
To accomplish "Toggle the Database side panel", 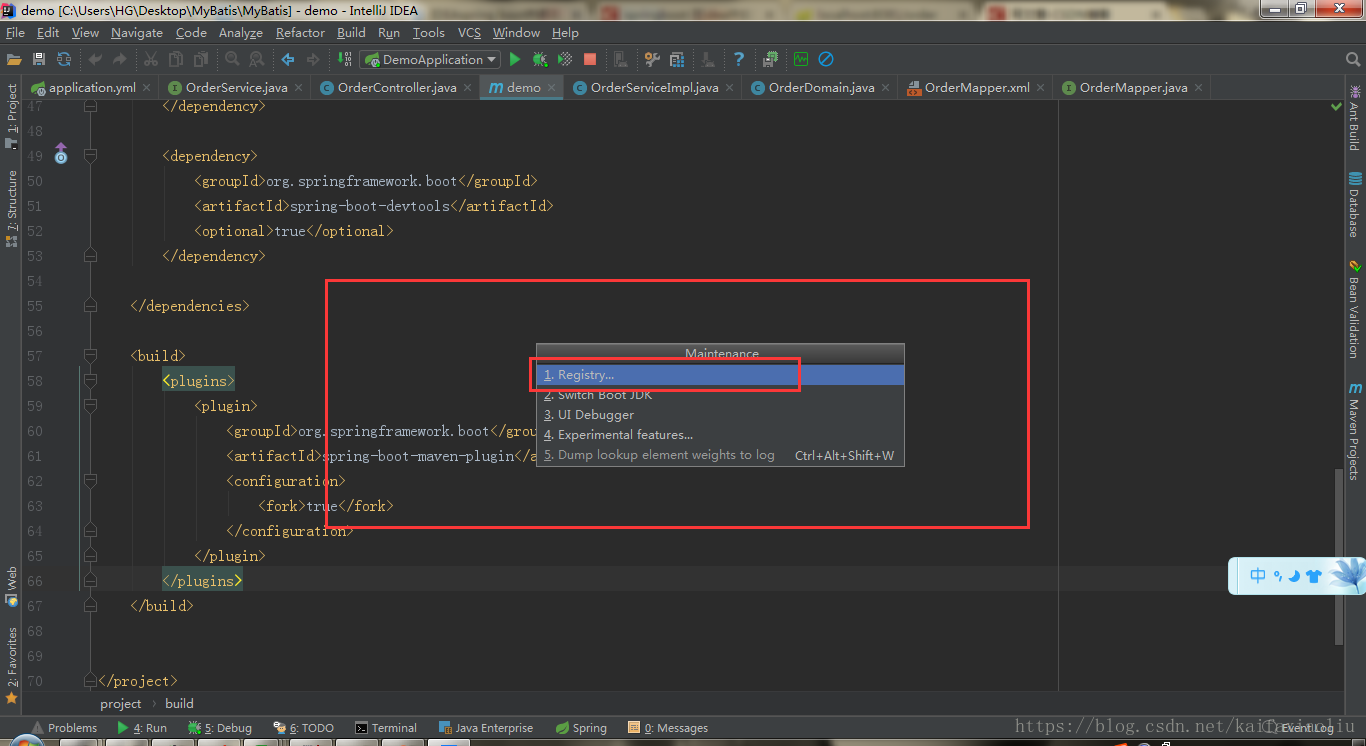I will click(x=1355, y=204).
